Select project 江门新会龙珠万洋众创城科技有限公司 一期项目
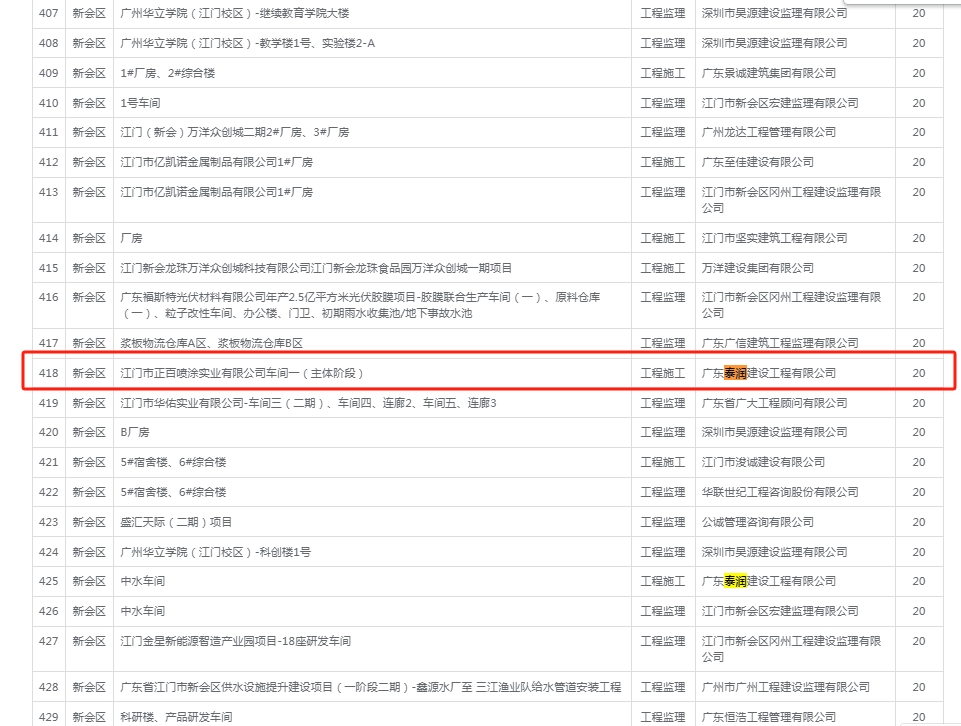The image size is (961, 726). pos(316,268)
